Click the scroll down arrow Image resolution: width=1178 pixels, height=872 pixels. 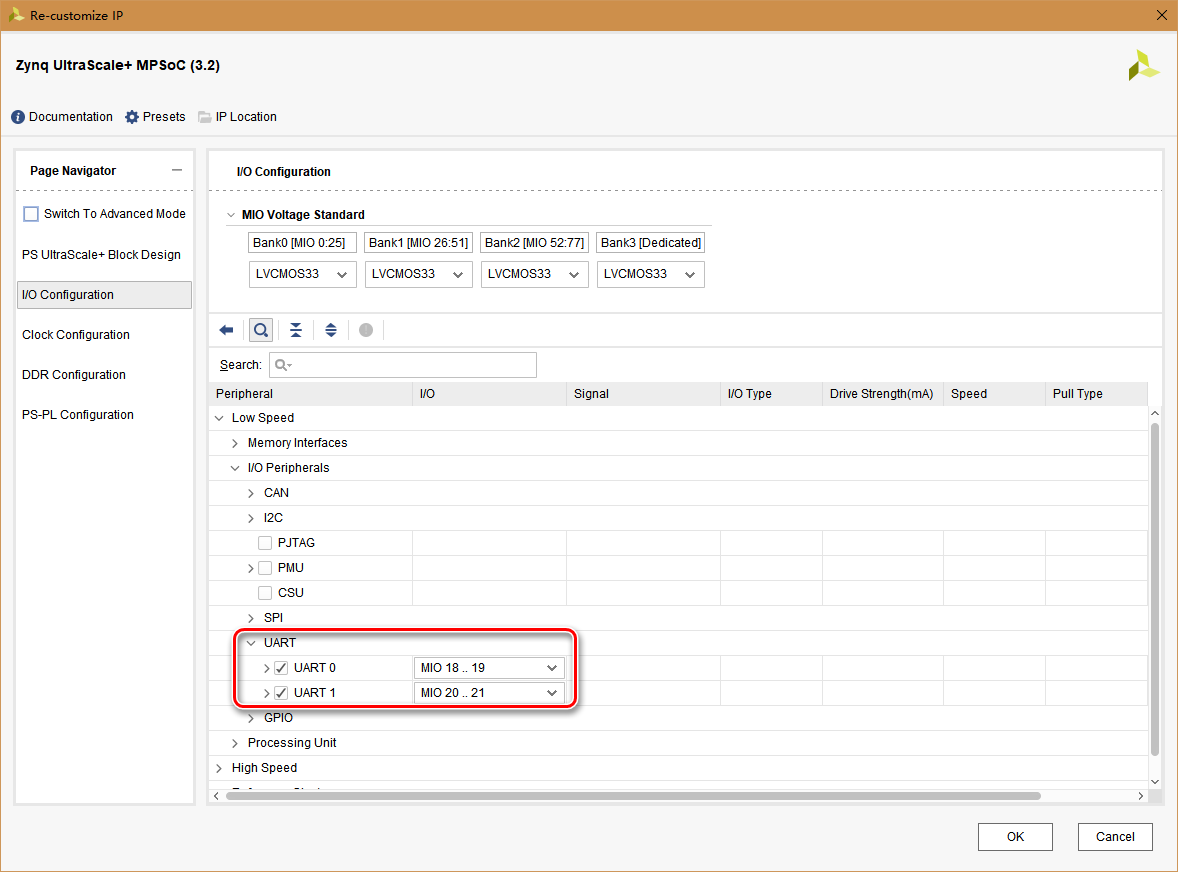click(x=1155, y=782)
